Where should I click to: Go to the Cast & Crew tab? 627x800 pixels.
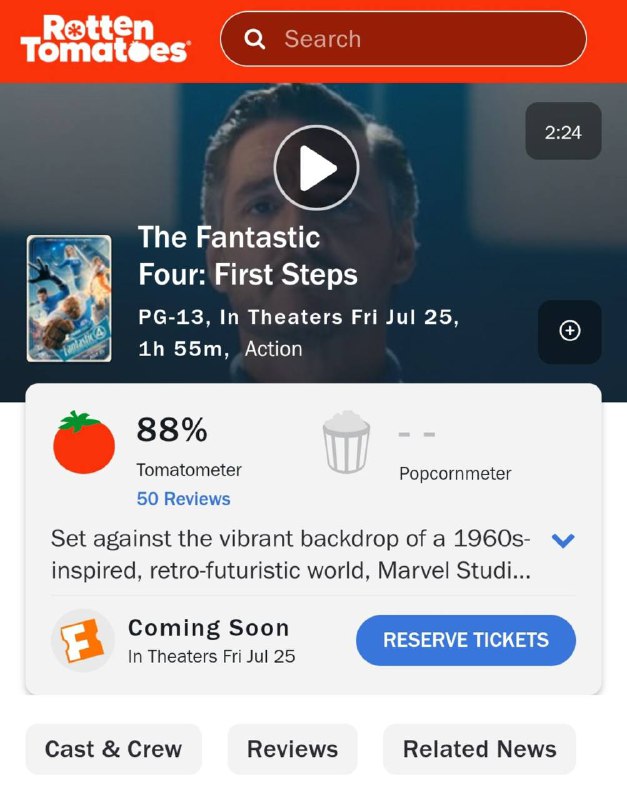point(113,749)
